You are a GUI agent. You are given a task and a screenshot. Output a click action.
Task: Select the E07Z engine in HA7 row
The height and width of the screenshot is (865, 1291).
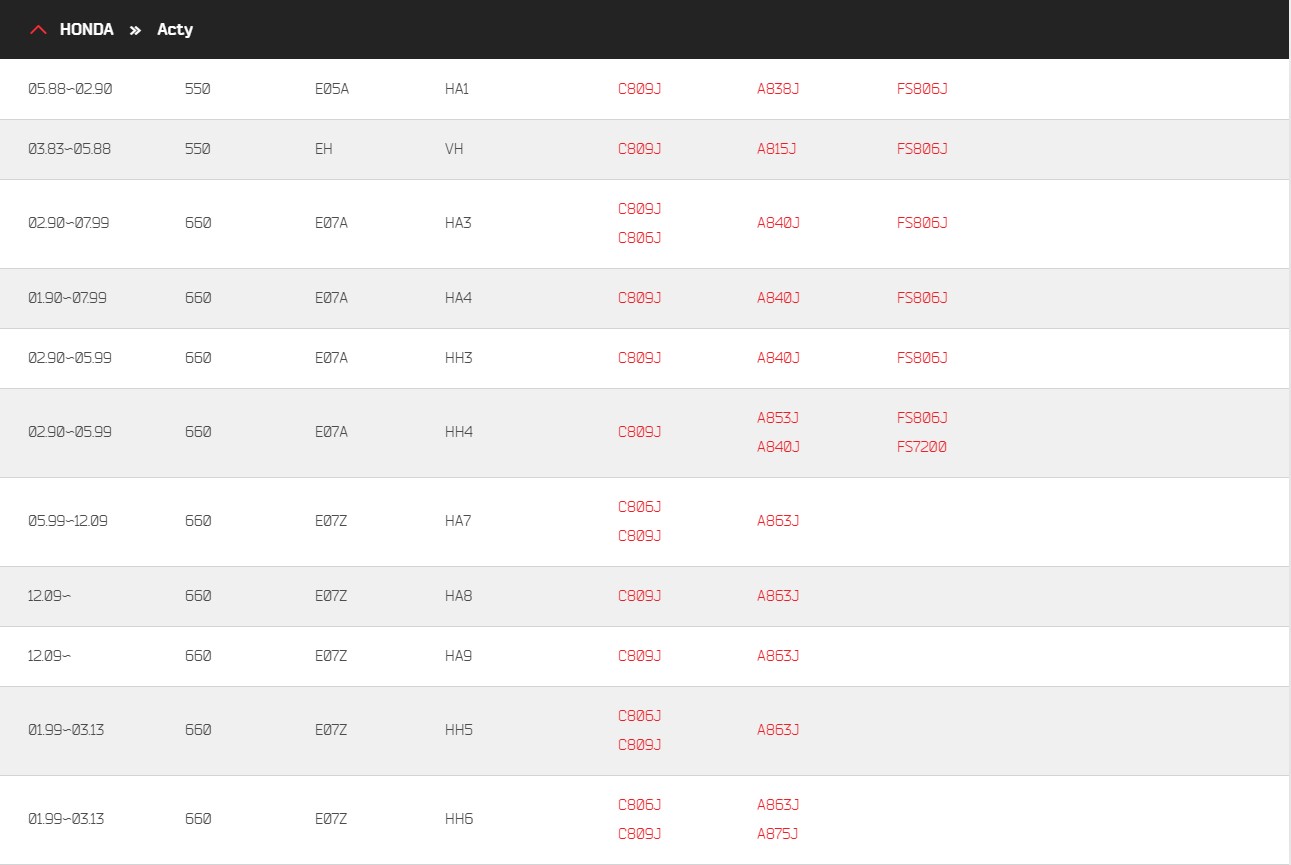331,521
